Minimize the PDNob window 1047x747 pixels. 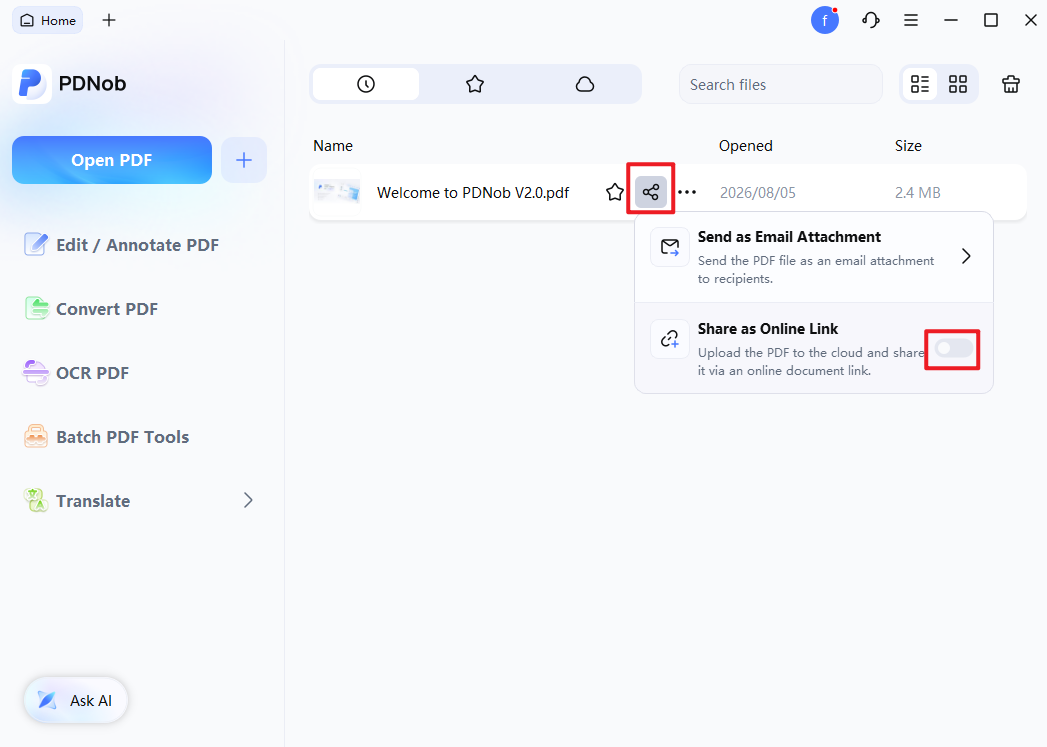(951, 21)
